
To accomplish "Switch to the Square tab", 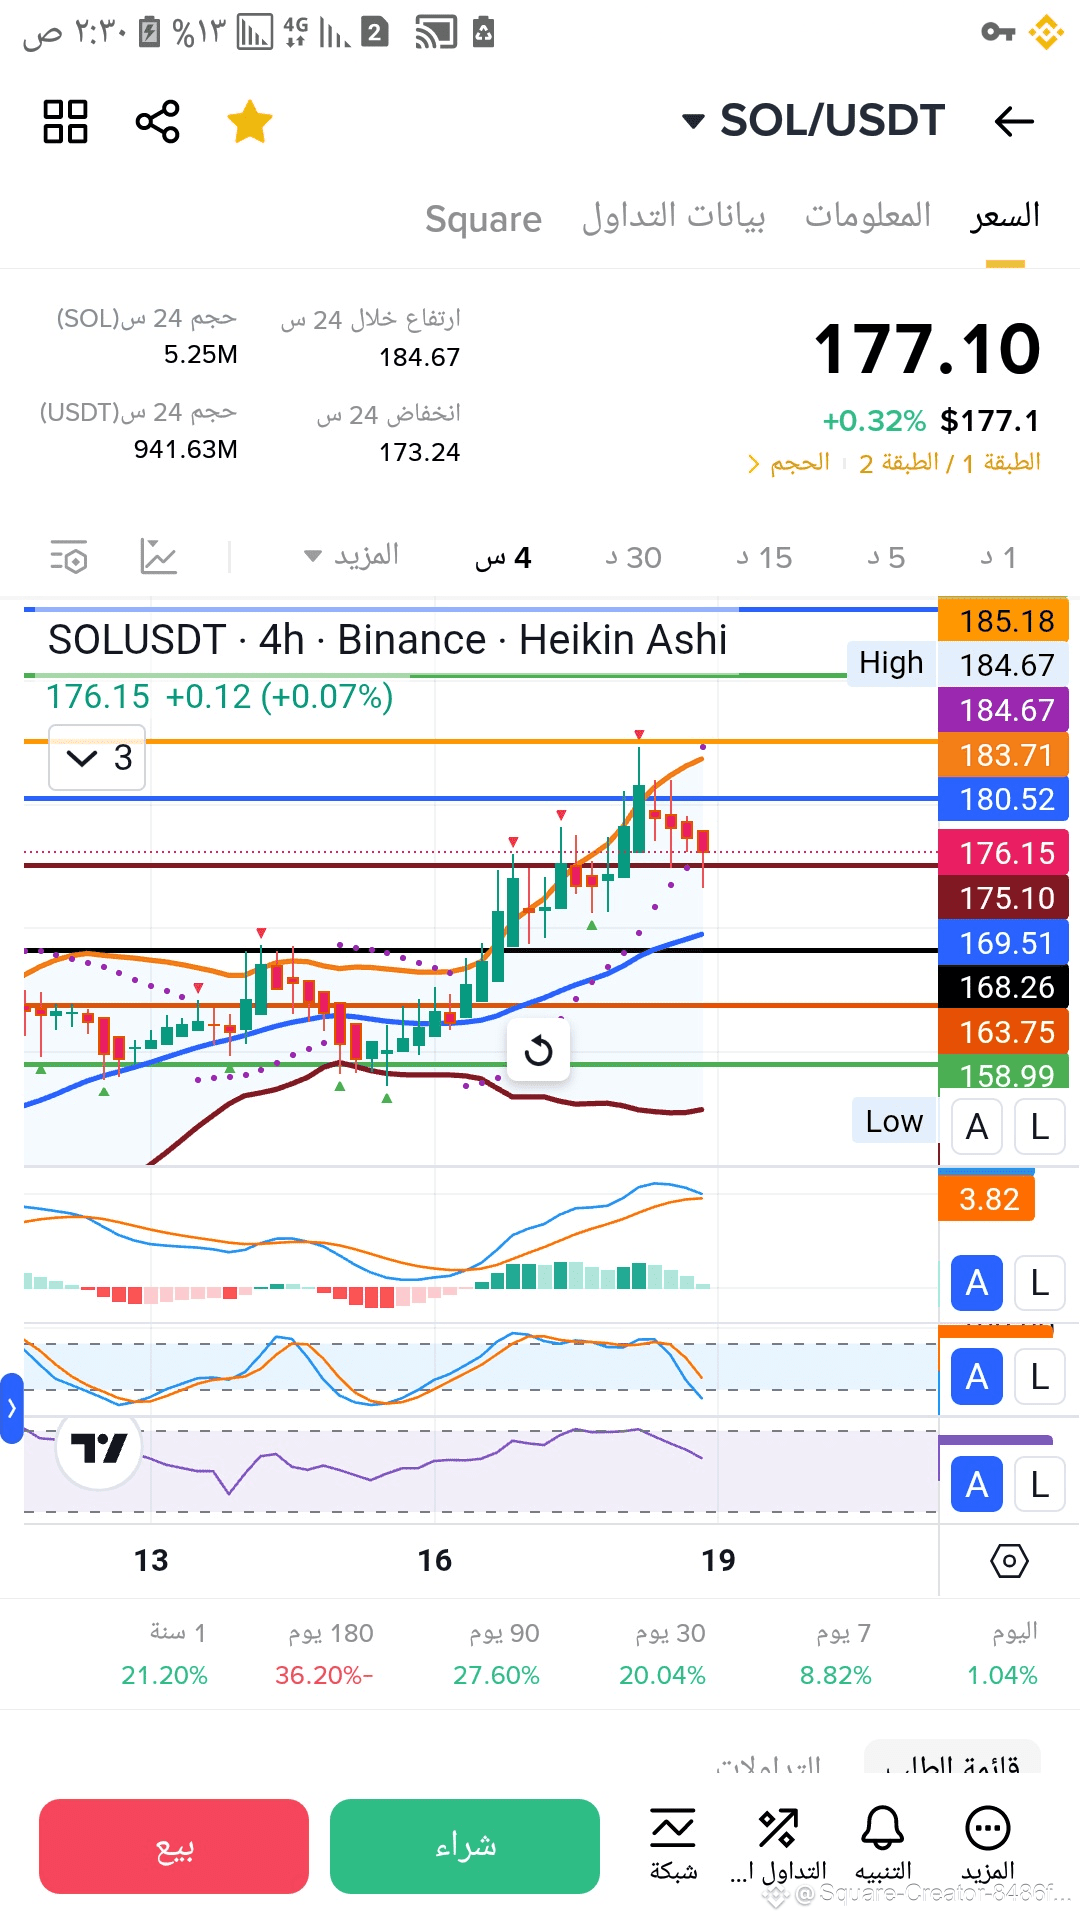I will 483,218.
